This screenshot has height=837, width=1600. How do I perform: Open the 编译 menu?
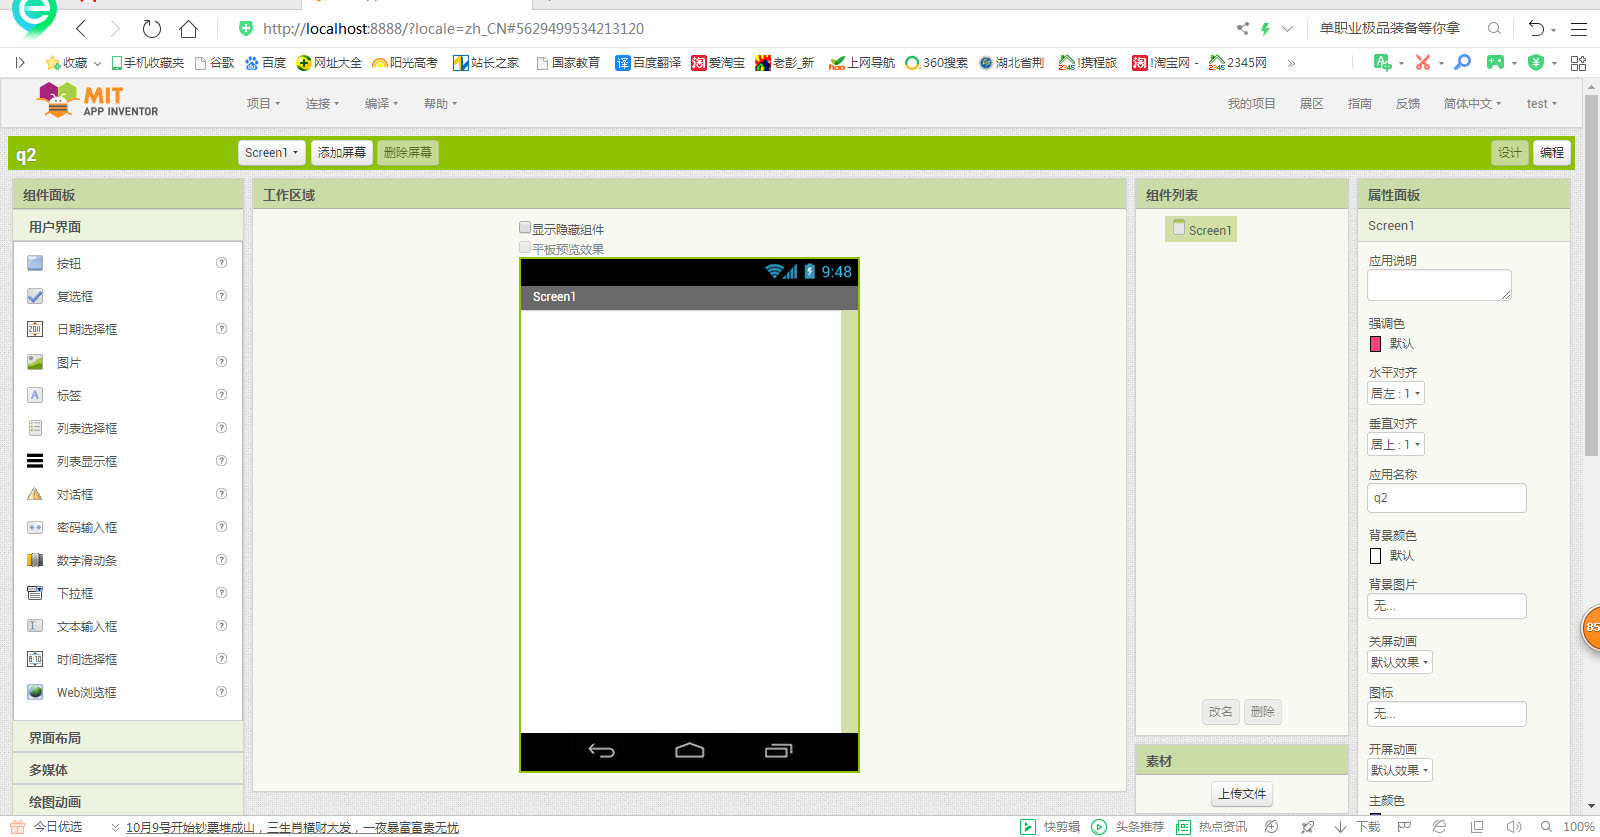381,104
